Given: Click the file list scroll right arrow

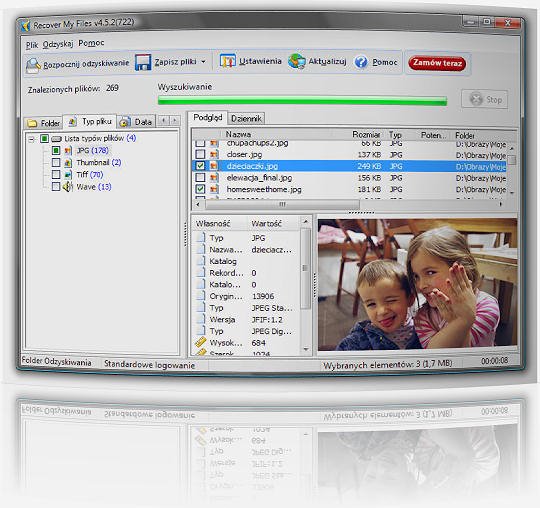Looking at the screenshot, I should pyautogui.click(x=500, y=205).
